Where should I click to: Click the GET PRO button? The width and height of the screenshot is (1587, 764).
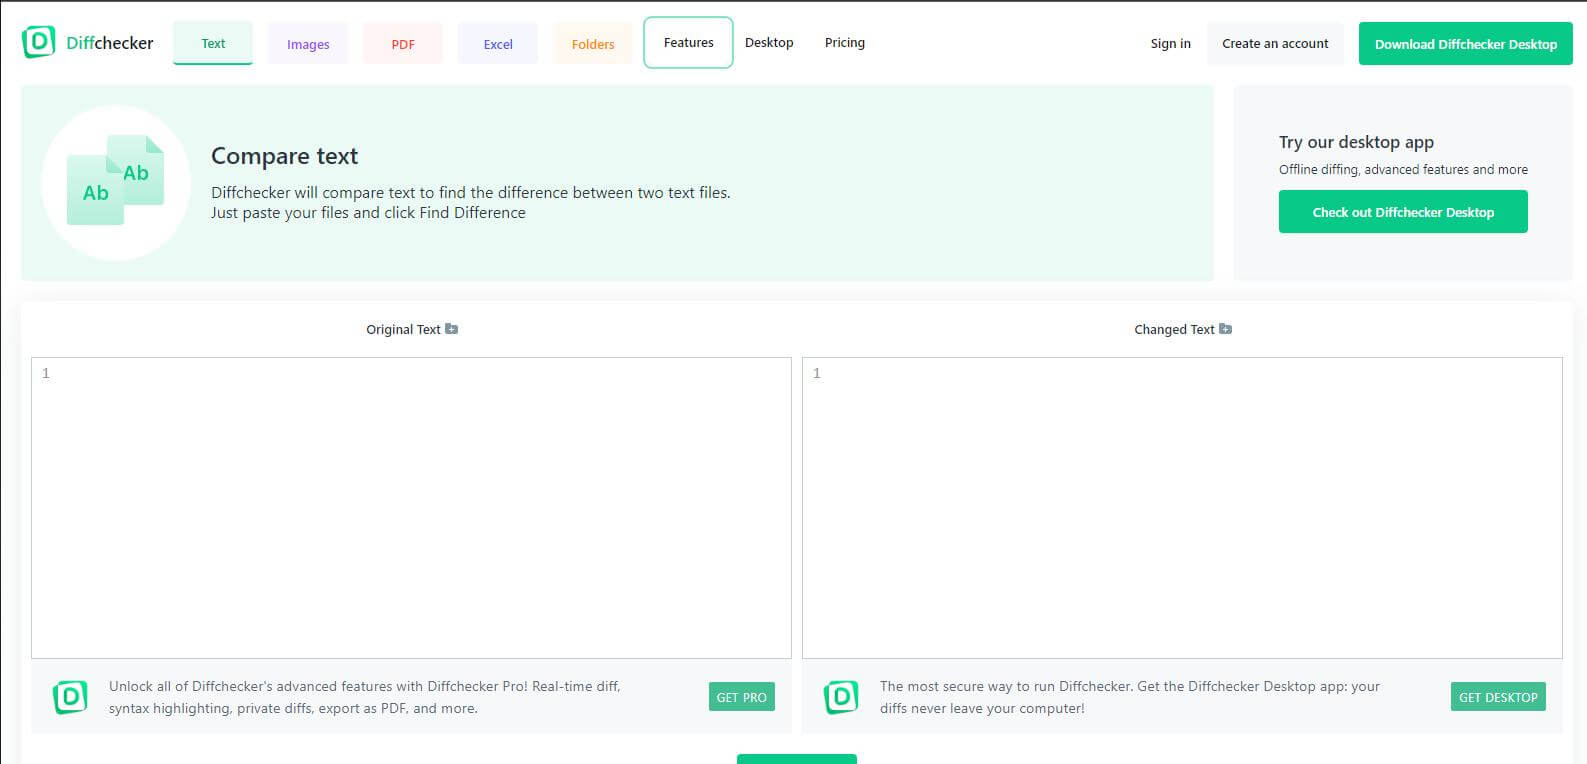(741, 697)
